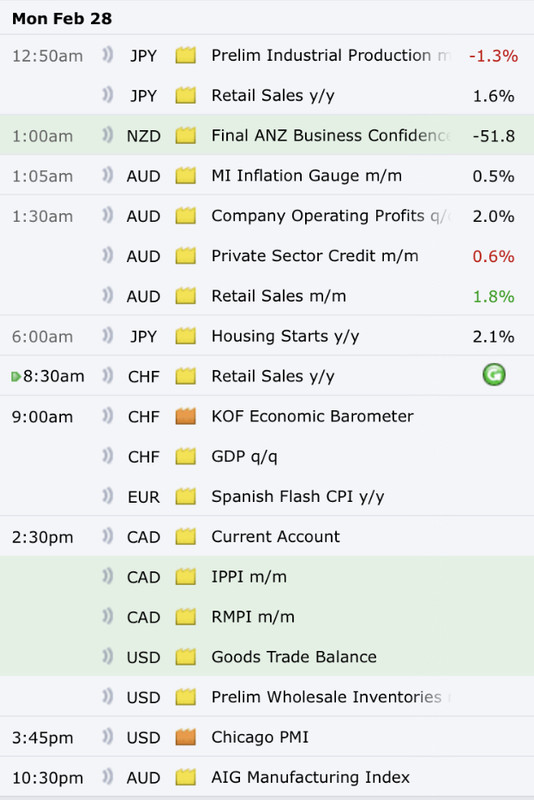Click the green arrow marker beside 8:30am
This screenshot has width=534, height=800.
(16, 377)
